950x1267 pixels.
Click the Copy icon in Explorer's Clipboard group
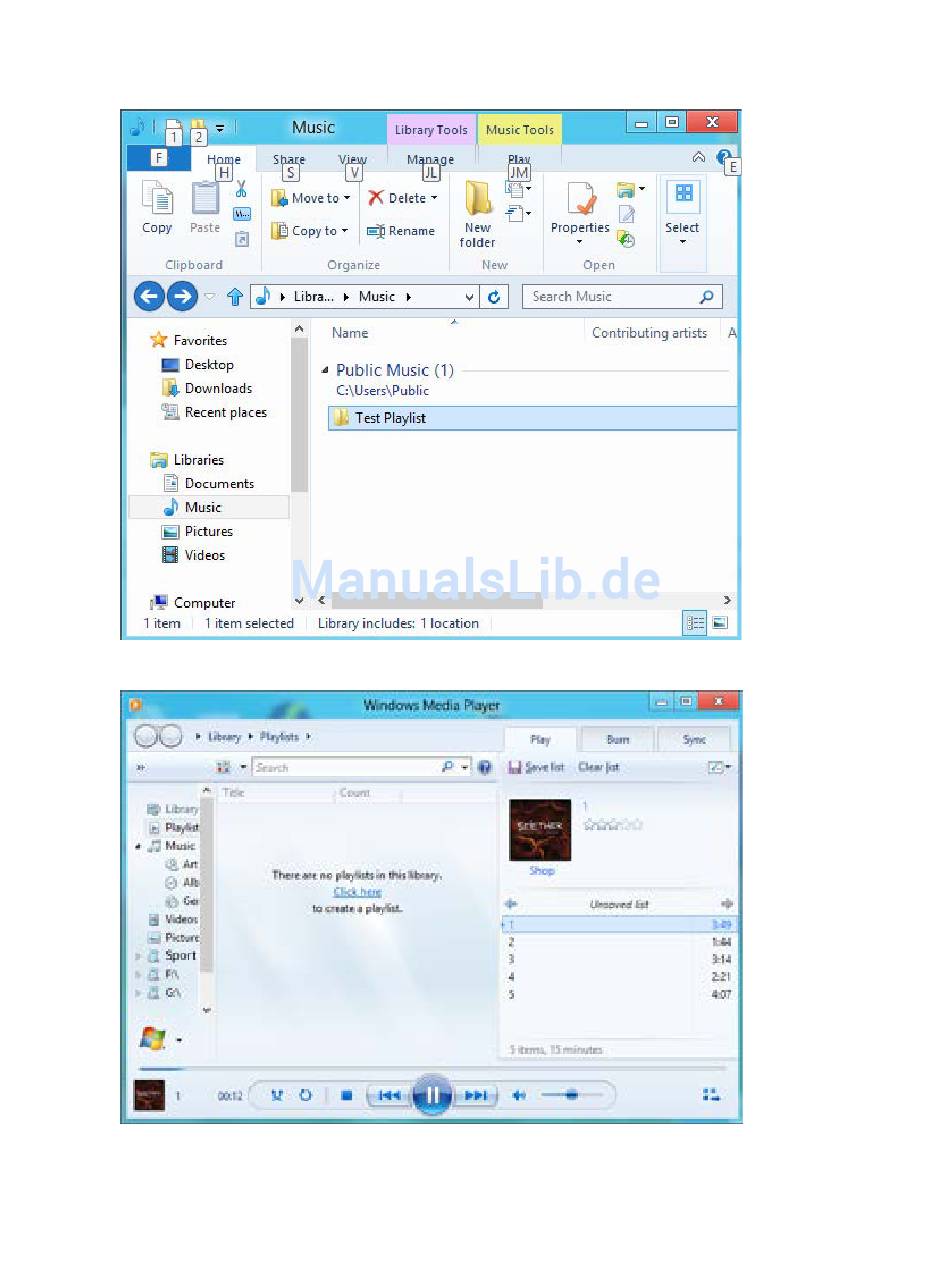click(157, 199)
